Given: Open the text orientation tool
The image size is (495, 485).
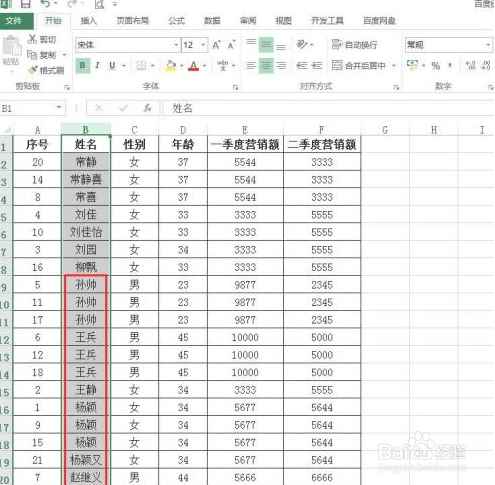Looking at the screenshot, I should pyautogui.click(x=302, y=44).
